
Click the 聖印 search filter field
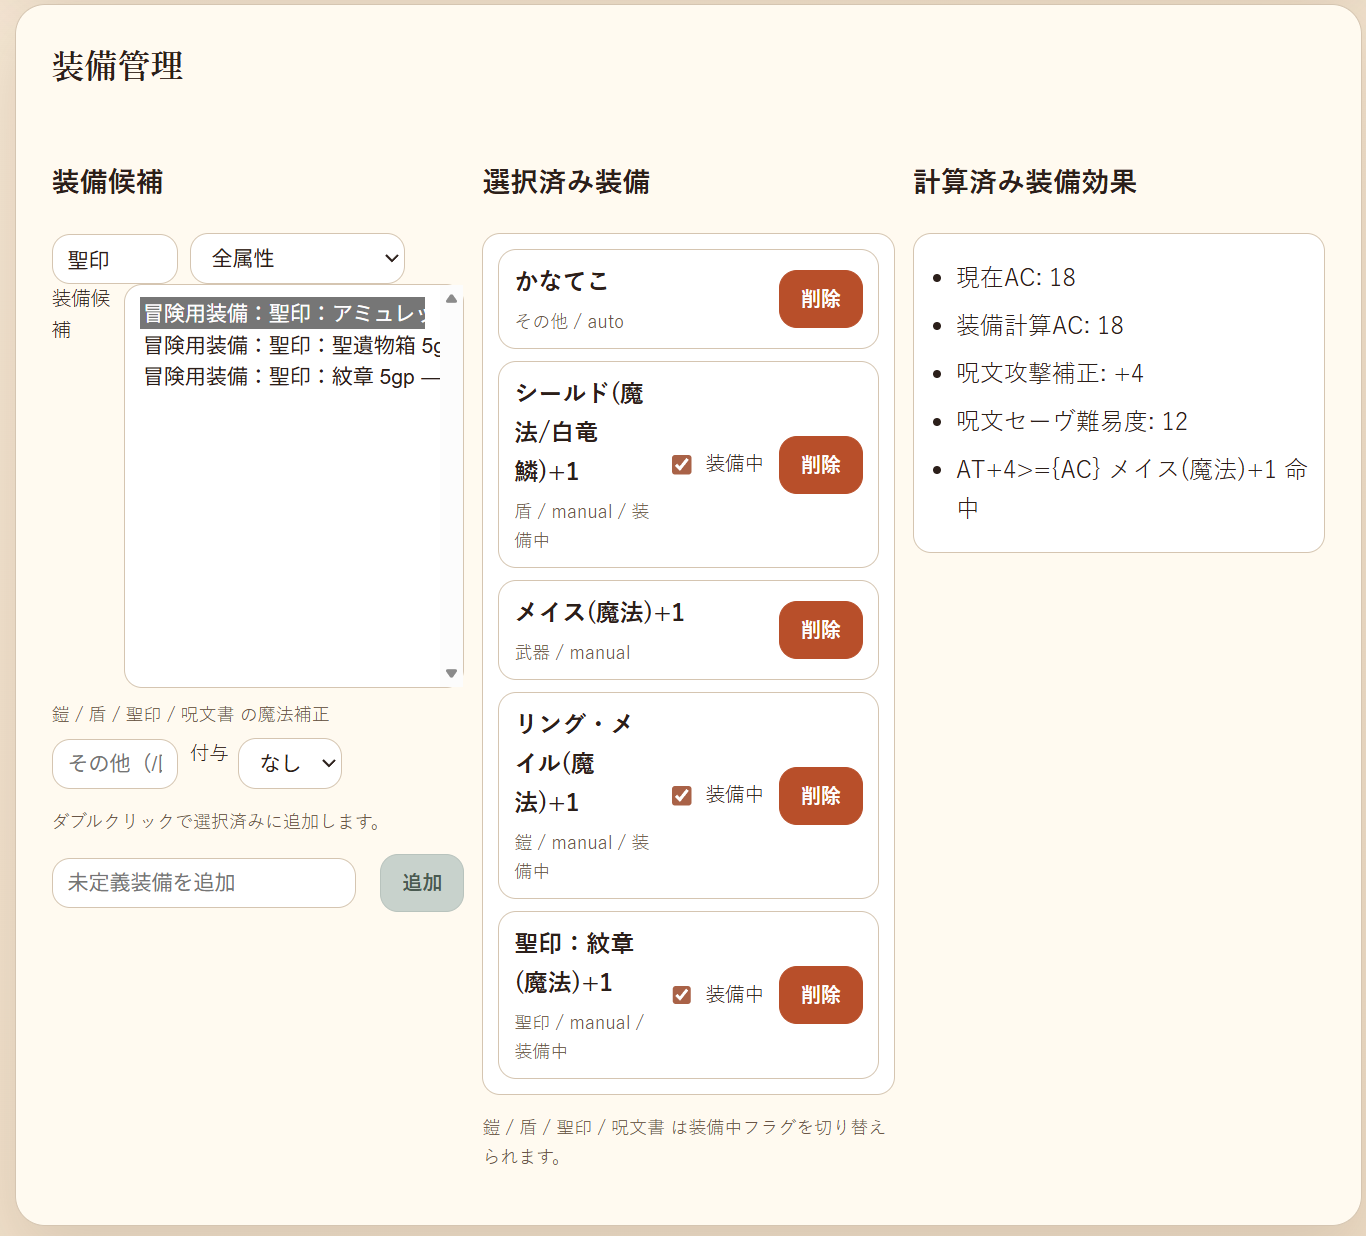click(114, 258)
